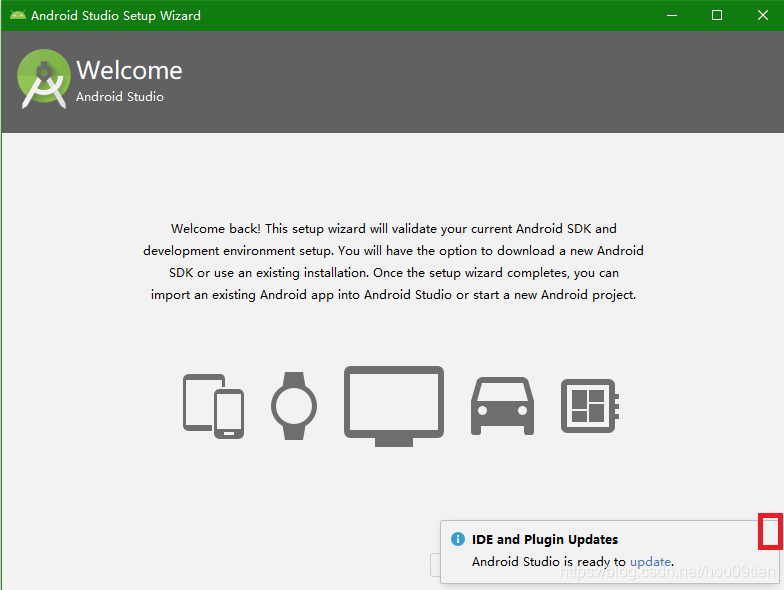Click the Android robot icon in title bar

click(18, 15)
